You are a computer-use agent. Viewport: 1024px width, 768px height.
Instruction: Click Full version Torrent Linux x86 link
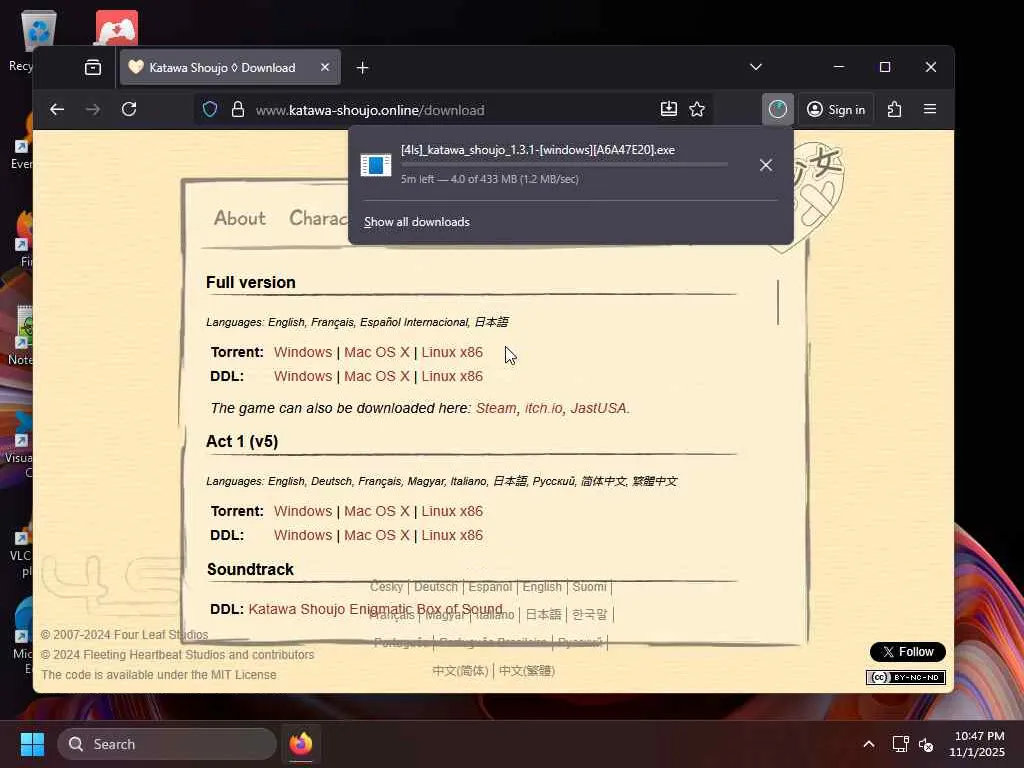click(452, 352)
